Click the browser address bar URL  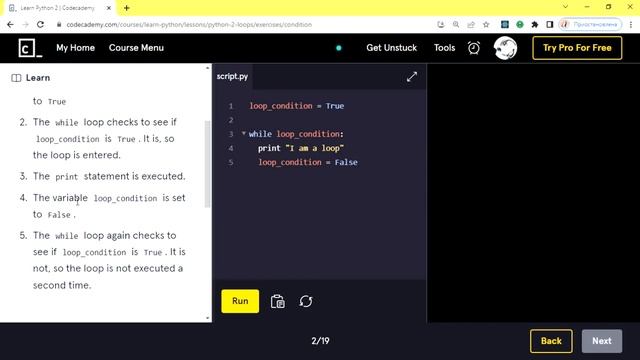[x=189, y=24]
